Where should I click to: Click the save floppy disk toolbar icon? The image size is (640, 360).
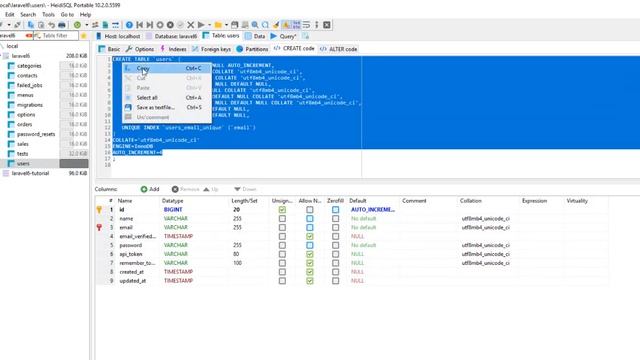(x=235, y=25)
